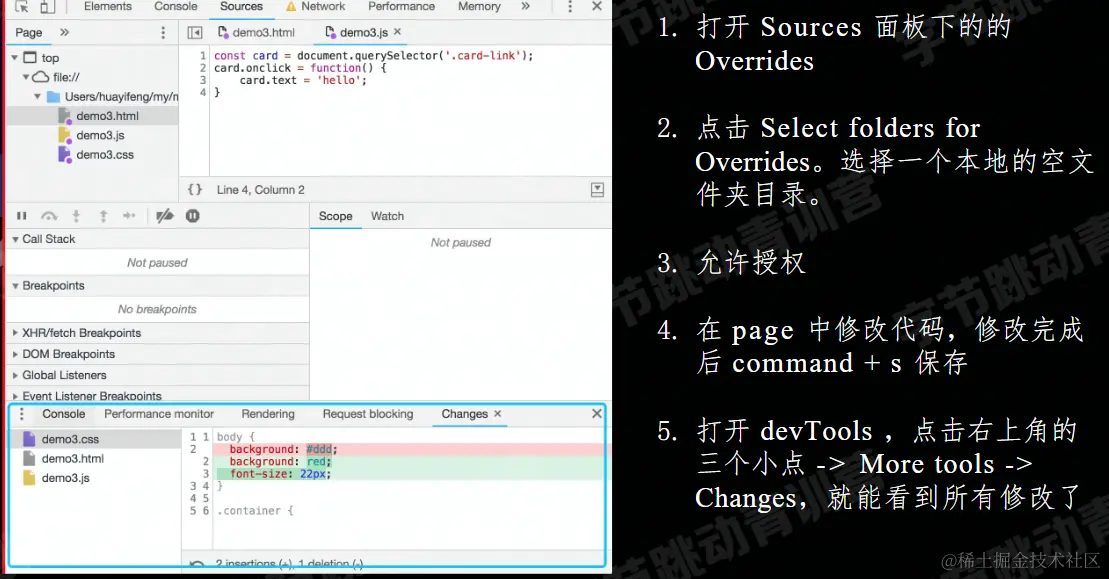The height and width of the screenshot is (579, 1109).
Task: Close the Changes drawer tab
Action: click(497, 414)
